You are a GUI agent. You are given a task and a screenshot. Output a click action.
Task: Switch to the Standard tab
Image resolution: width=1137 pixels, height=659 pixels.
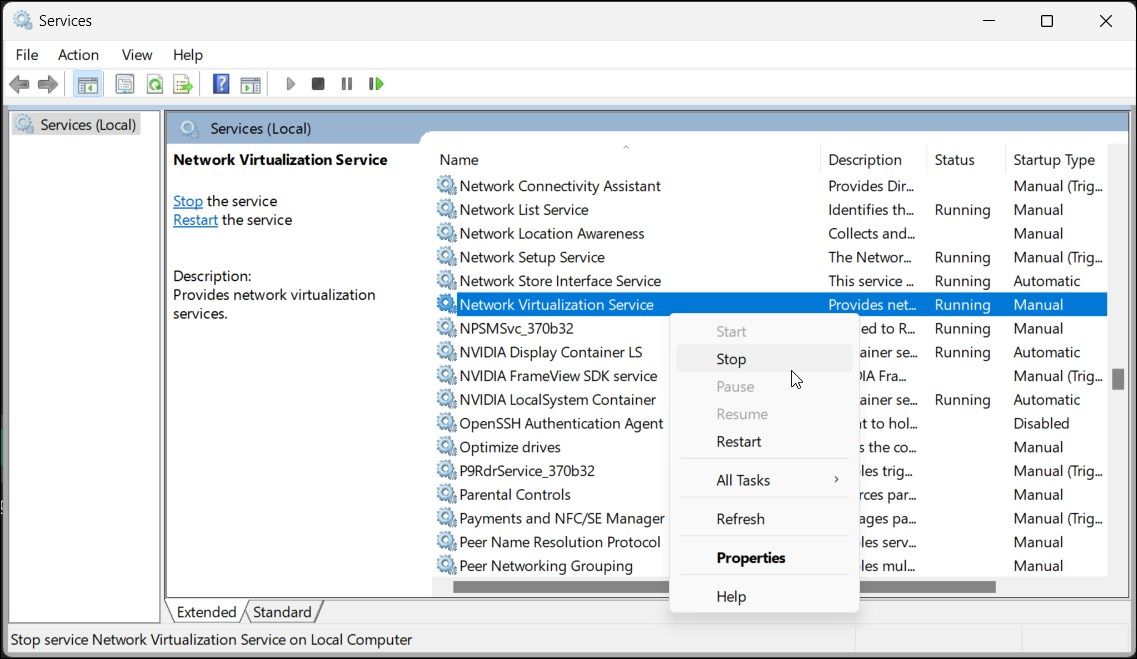[x=283, y=612]
